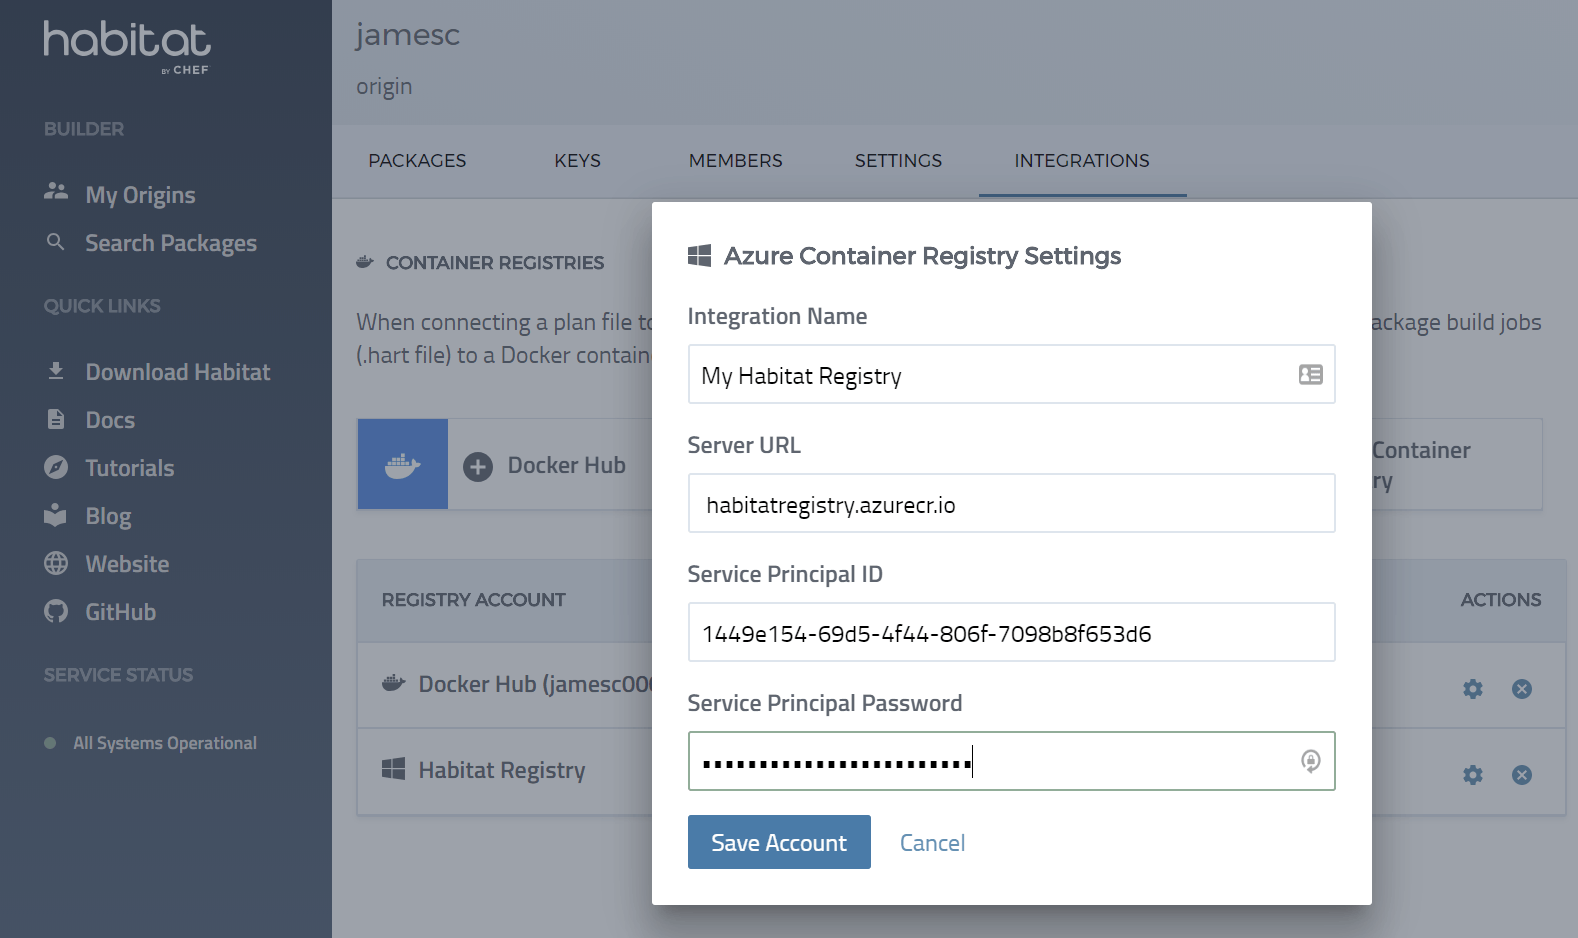Click the Server URL input field
Screen dimensions: 1578x938
(1010, 504)
